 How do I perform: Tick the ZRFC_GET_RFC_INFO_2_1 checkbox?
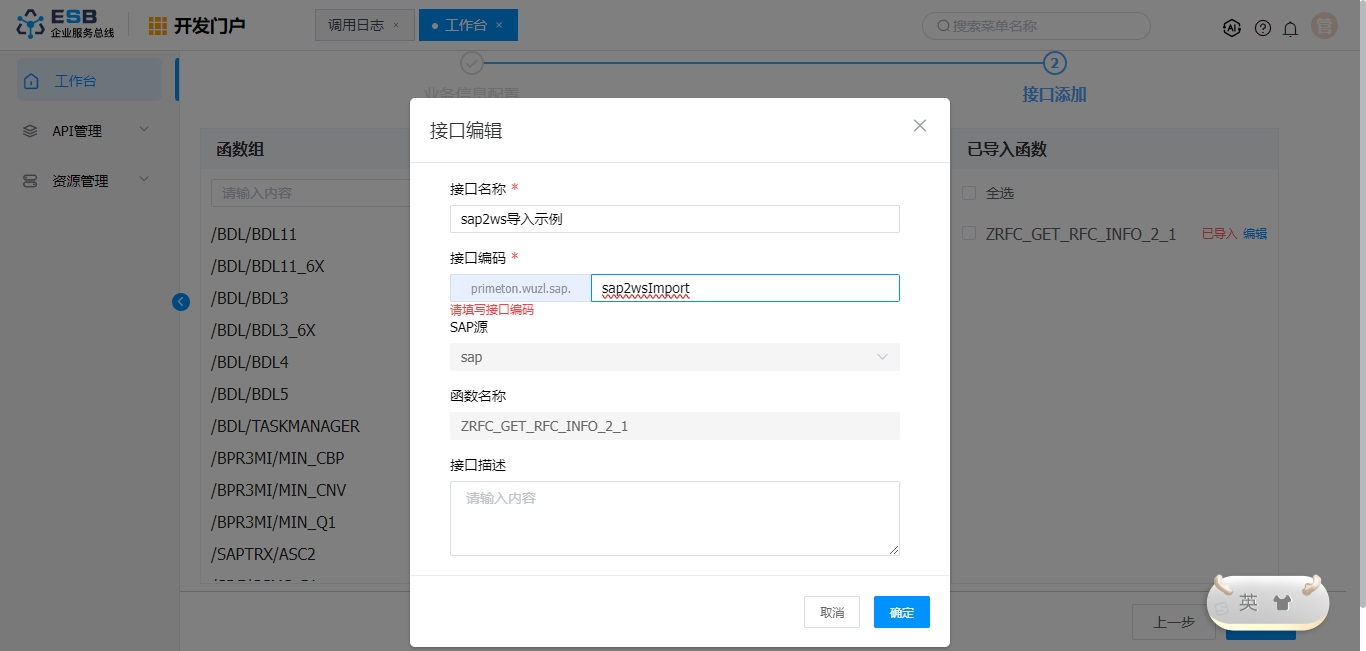pyautogui.click(x=969, y=234)
